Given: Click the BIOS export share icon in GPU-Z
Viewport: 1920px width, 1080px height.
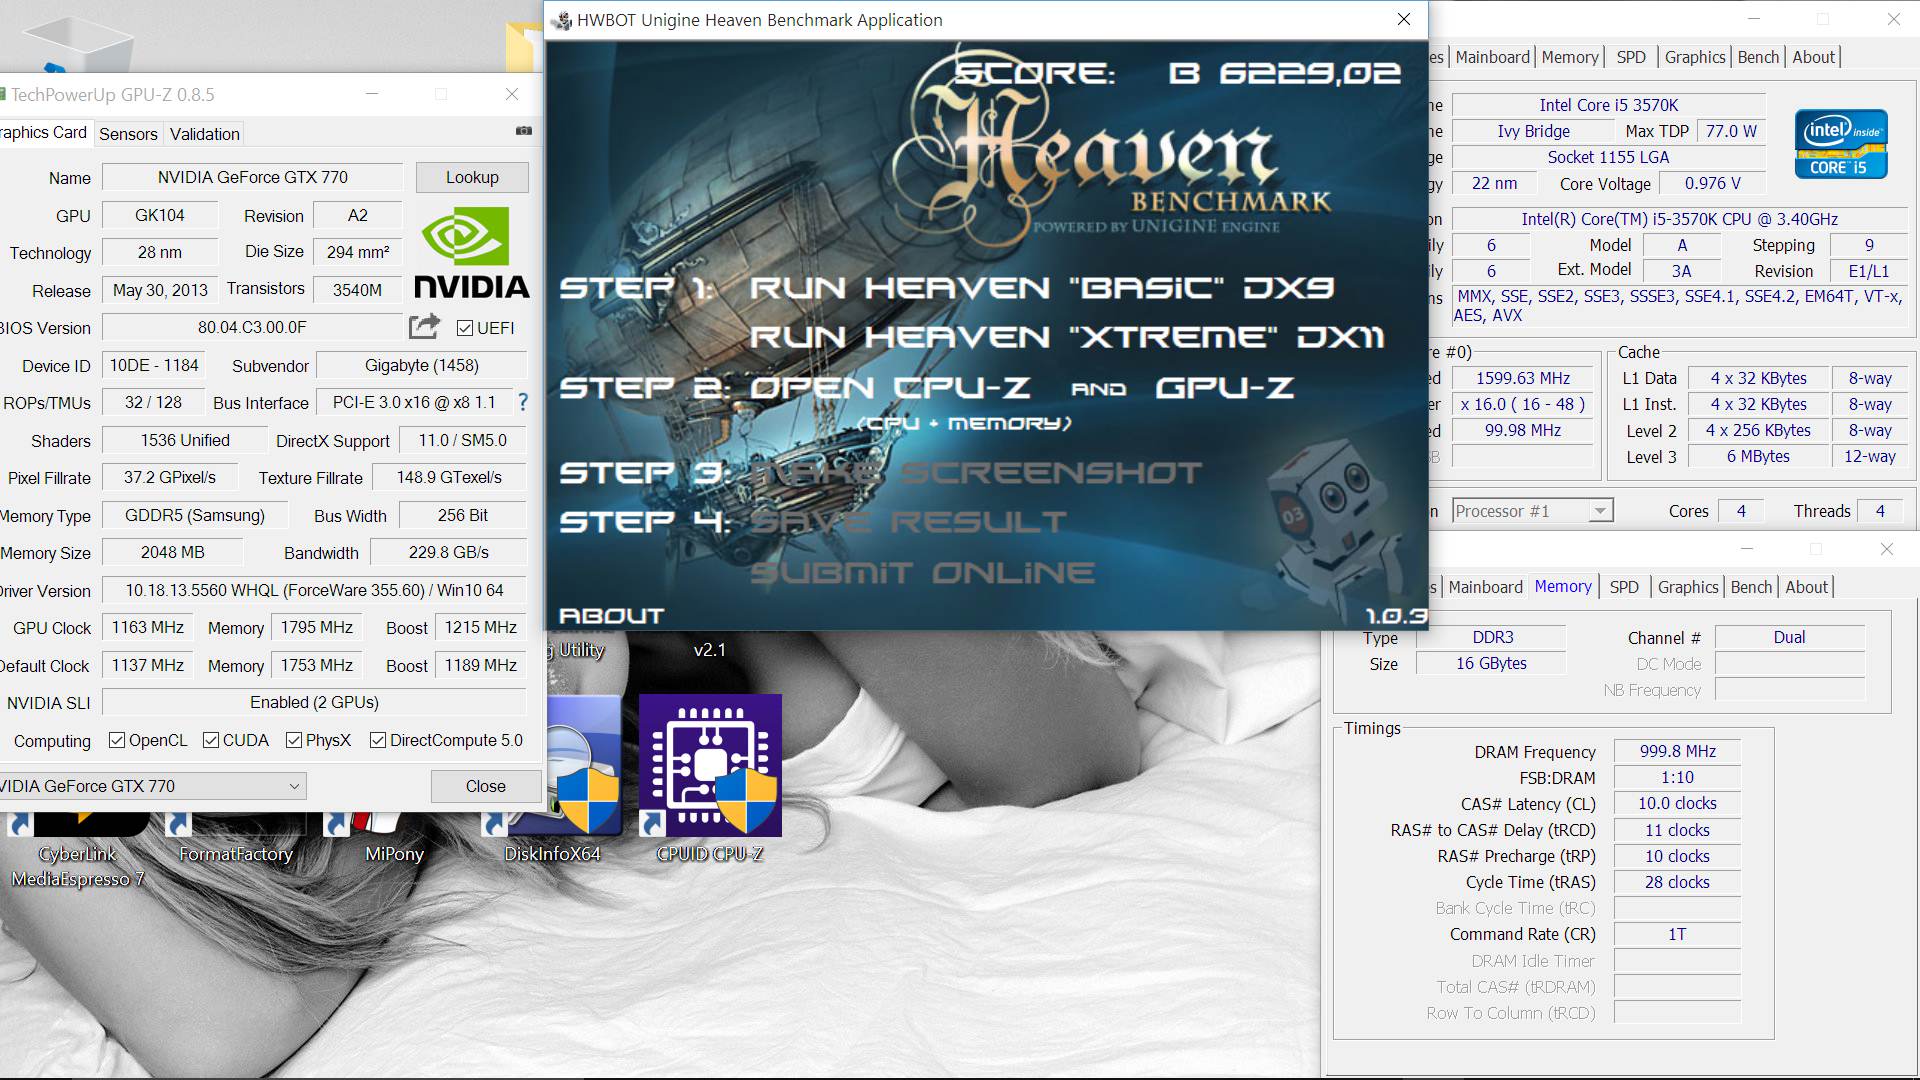Looking at the screenshot, I should tap(424, 326).
